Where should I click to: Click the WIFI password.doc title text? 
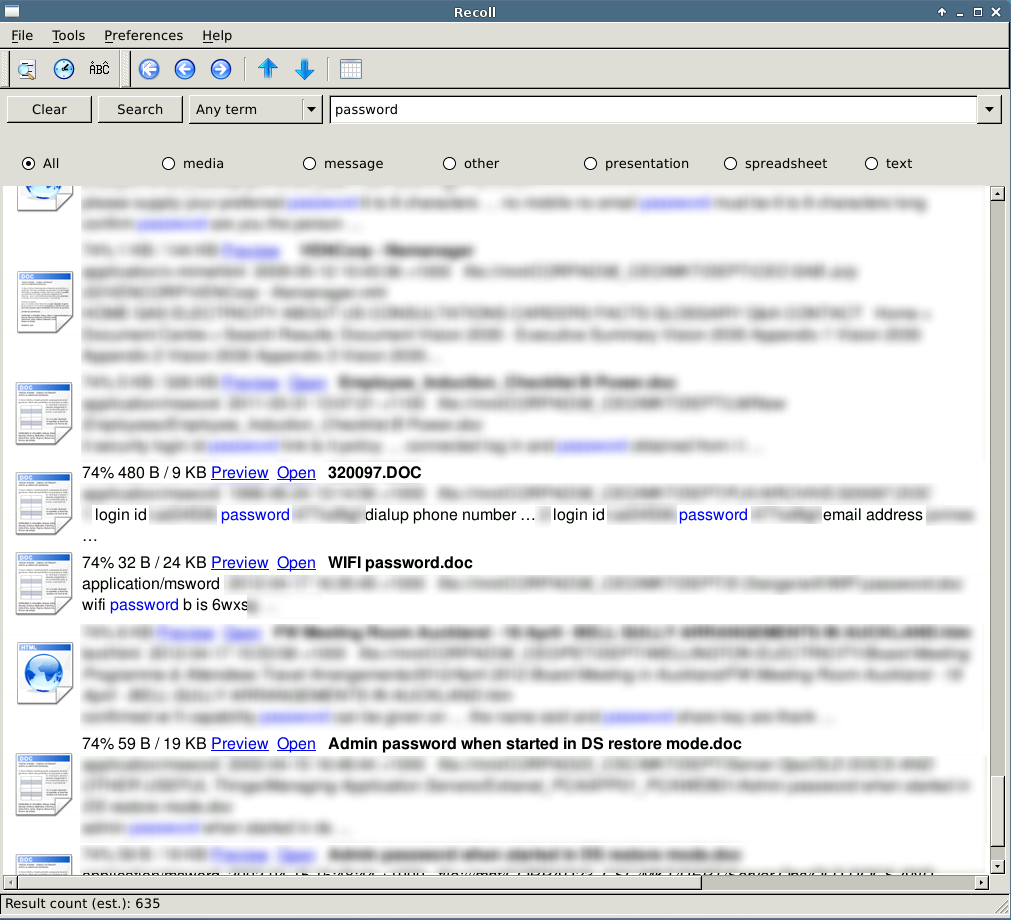pyautogui.click(x=400, y=563)
